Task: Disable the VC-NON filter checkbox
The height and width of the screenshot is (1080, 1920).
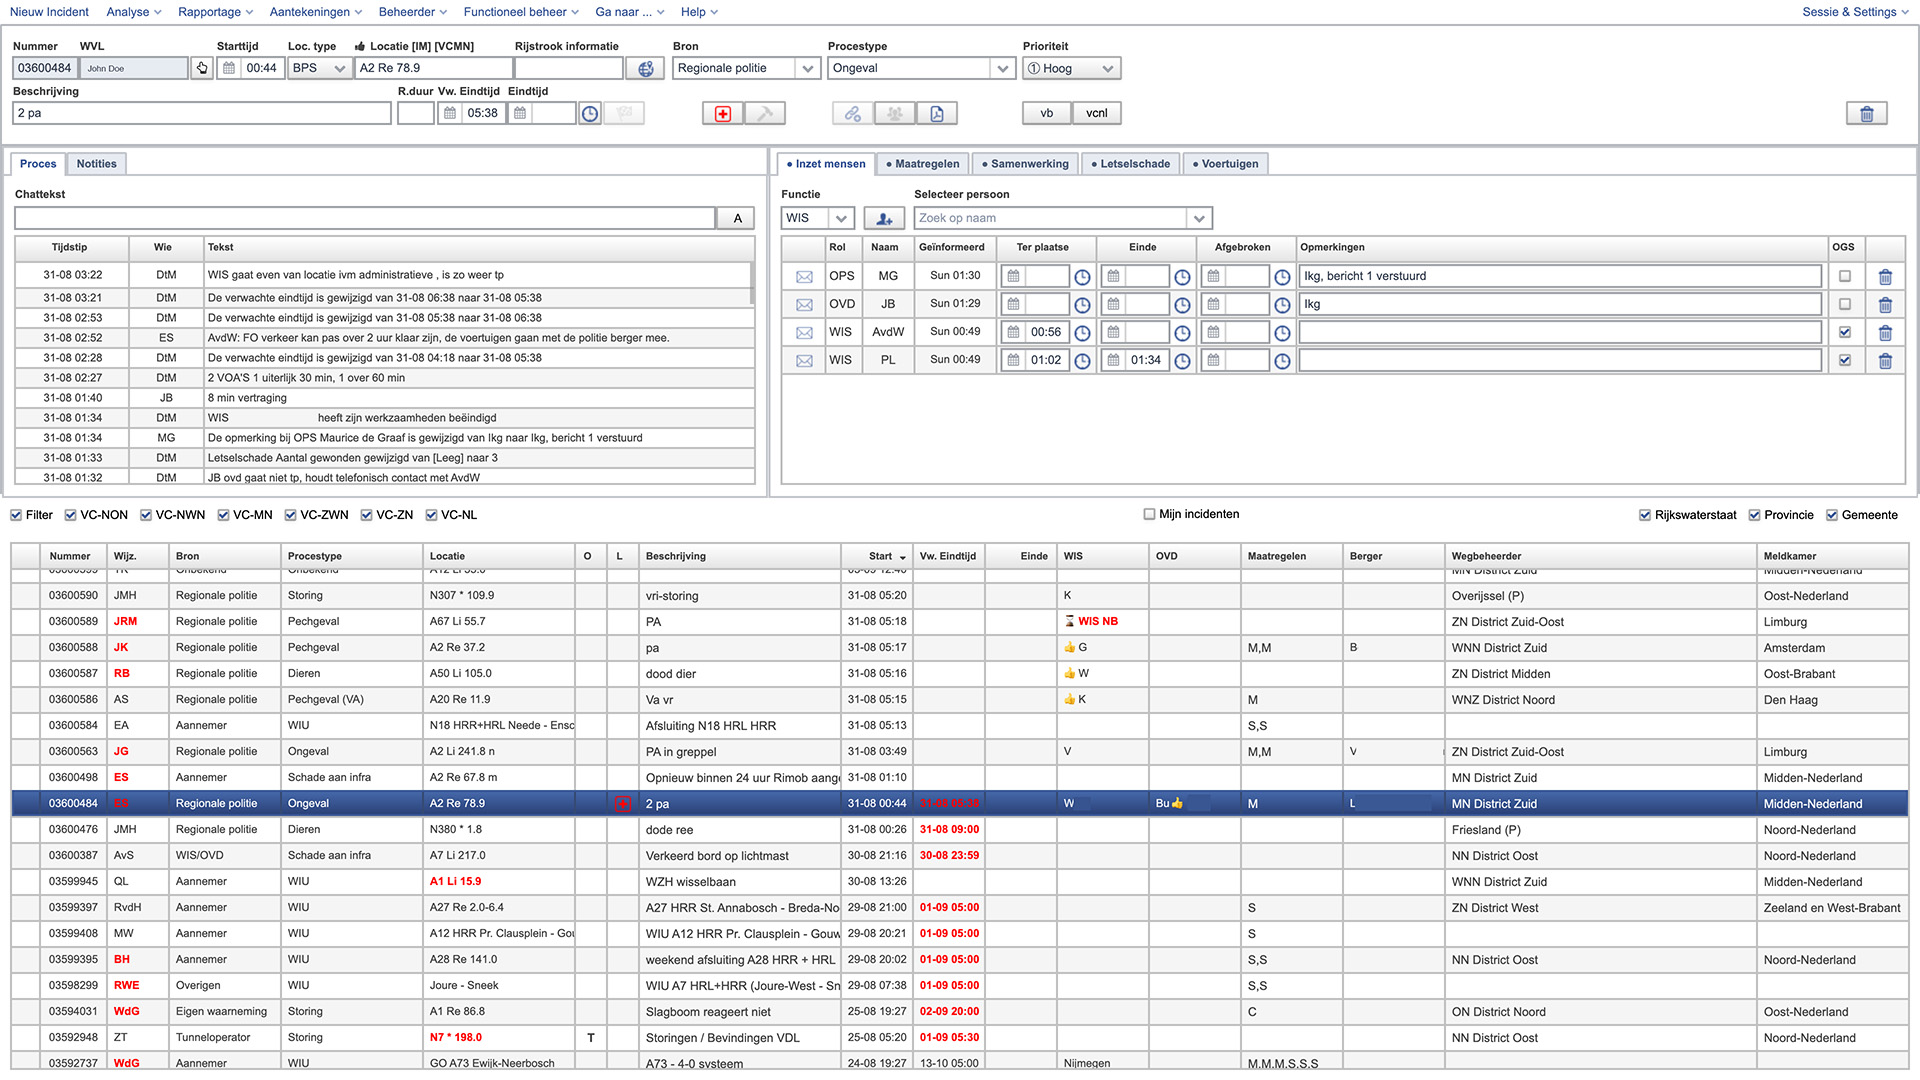Action: pos(70,514)
